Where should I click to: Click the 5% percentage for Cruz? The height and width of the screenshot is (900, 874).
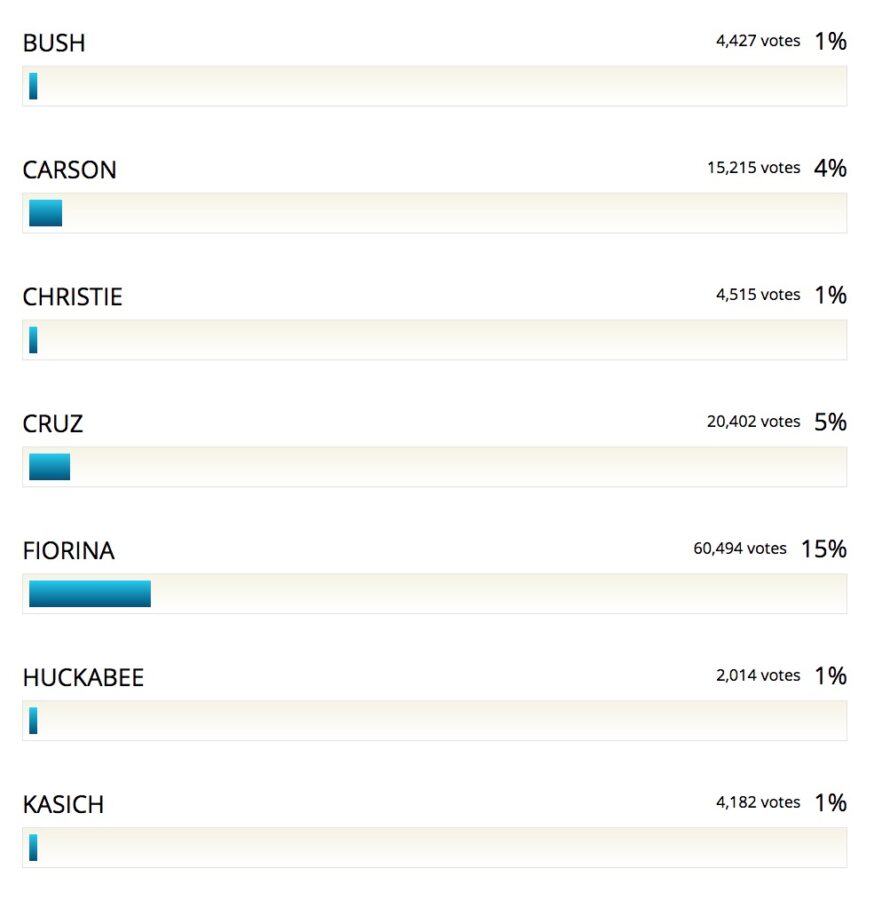pos(830,422)
